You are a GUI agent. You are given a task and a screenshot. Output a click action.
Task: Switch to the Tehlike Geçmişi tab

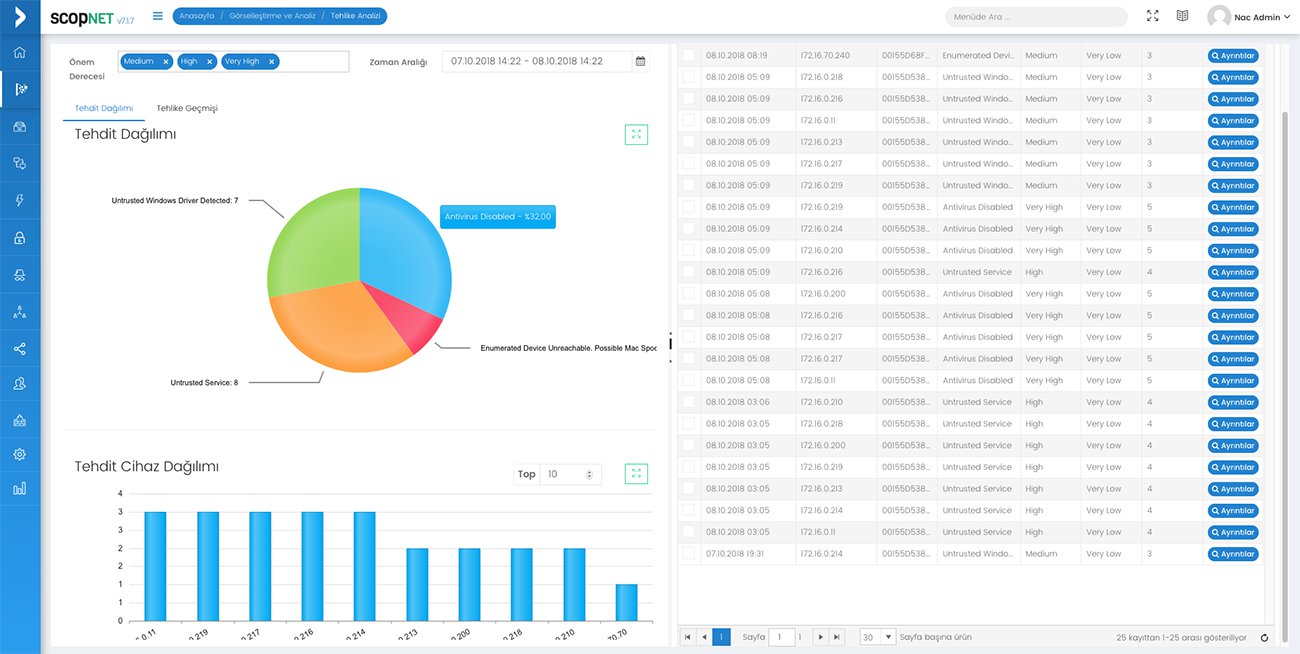(187, 108)
